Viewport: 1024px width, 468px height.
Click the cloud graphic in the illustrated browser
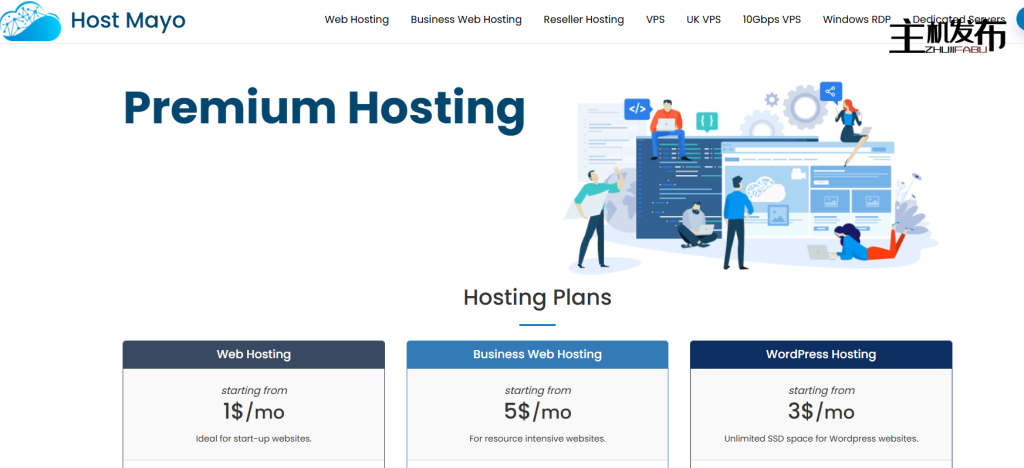click(x=764, y=189)
